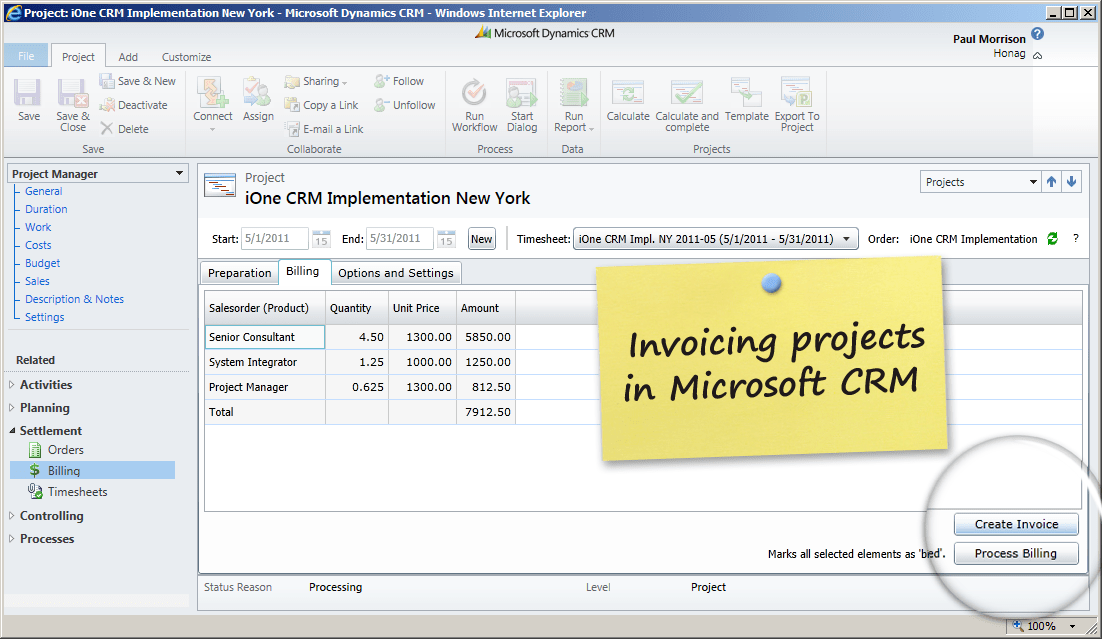Open the Projects record set dropdown
Screen dimensions: 1102x639
coord(1032,181)
